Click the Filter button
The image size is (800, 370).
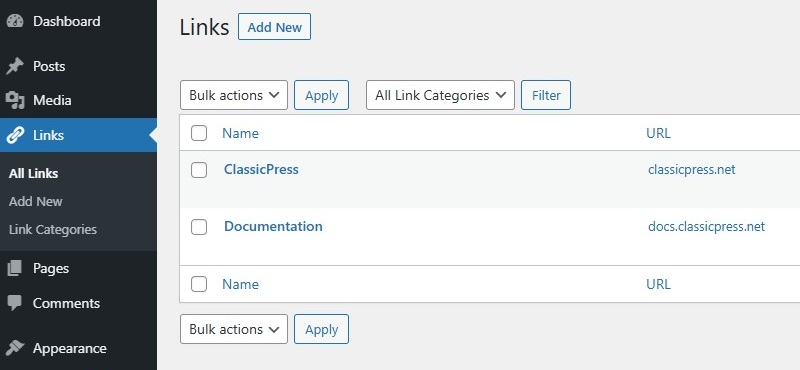[546, 95]
